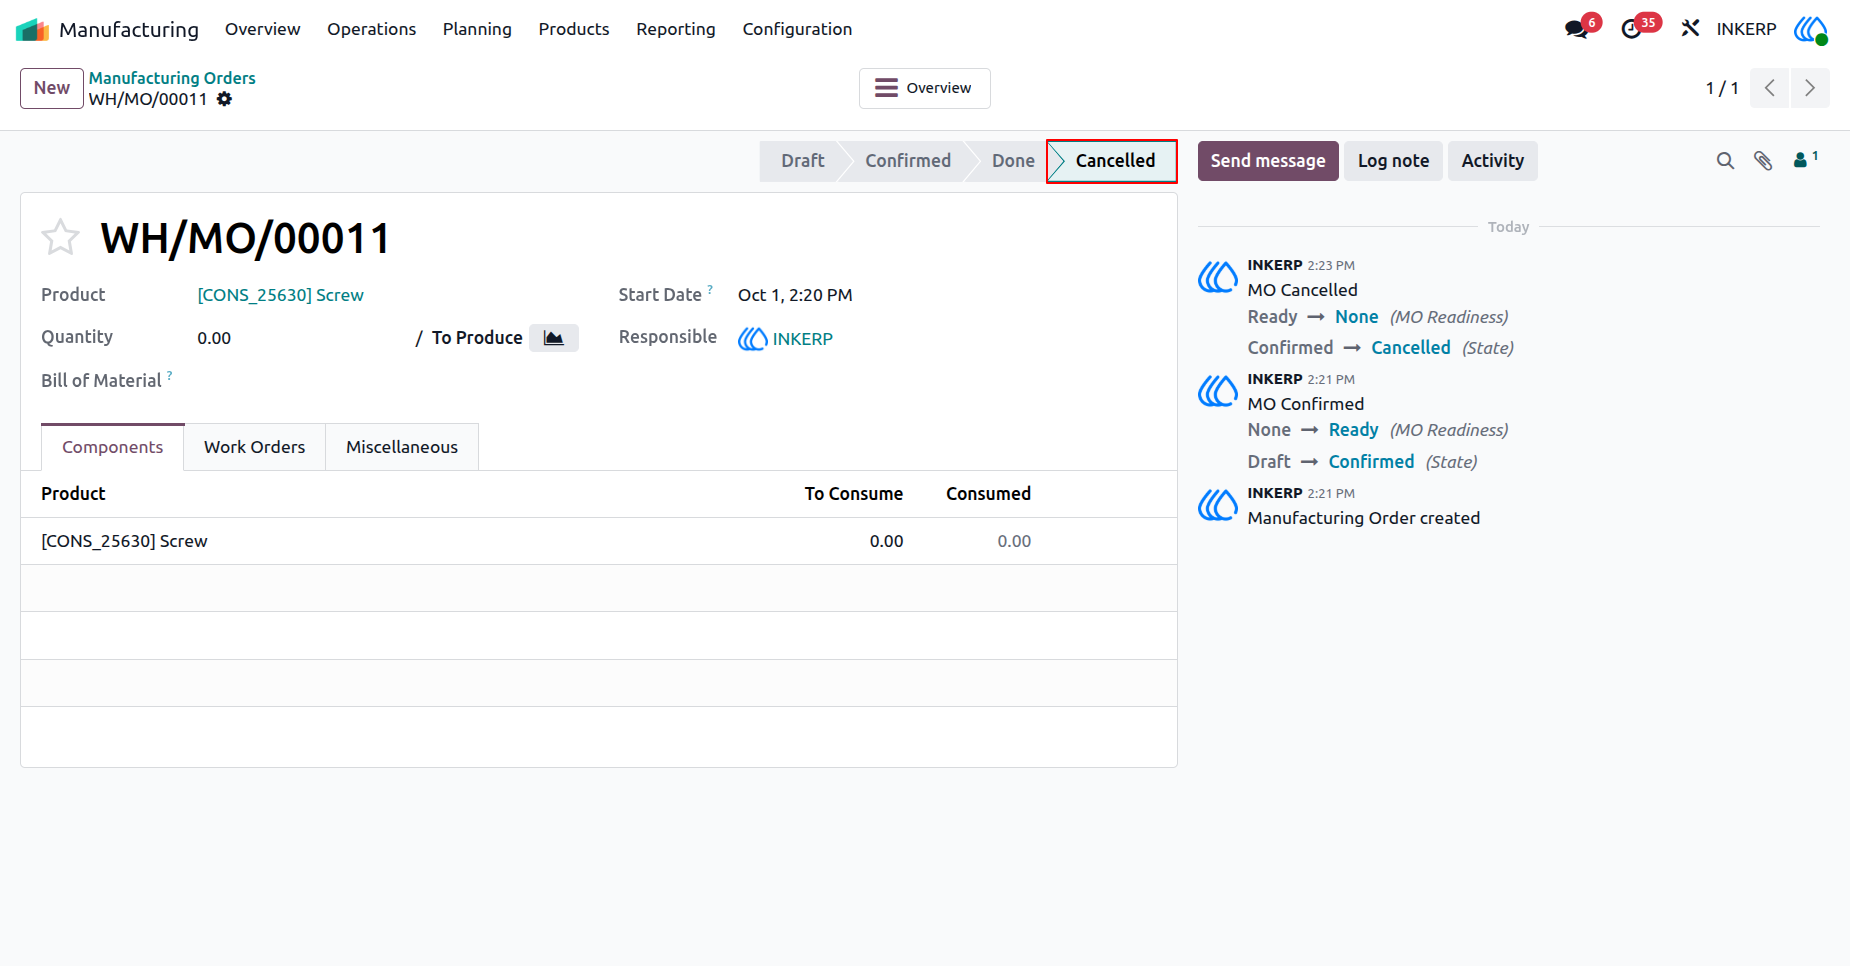Open the activities clock icon

tap(1632, 29)
